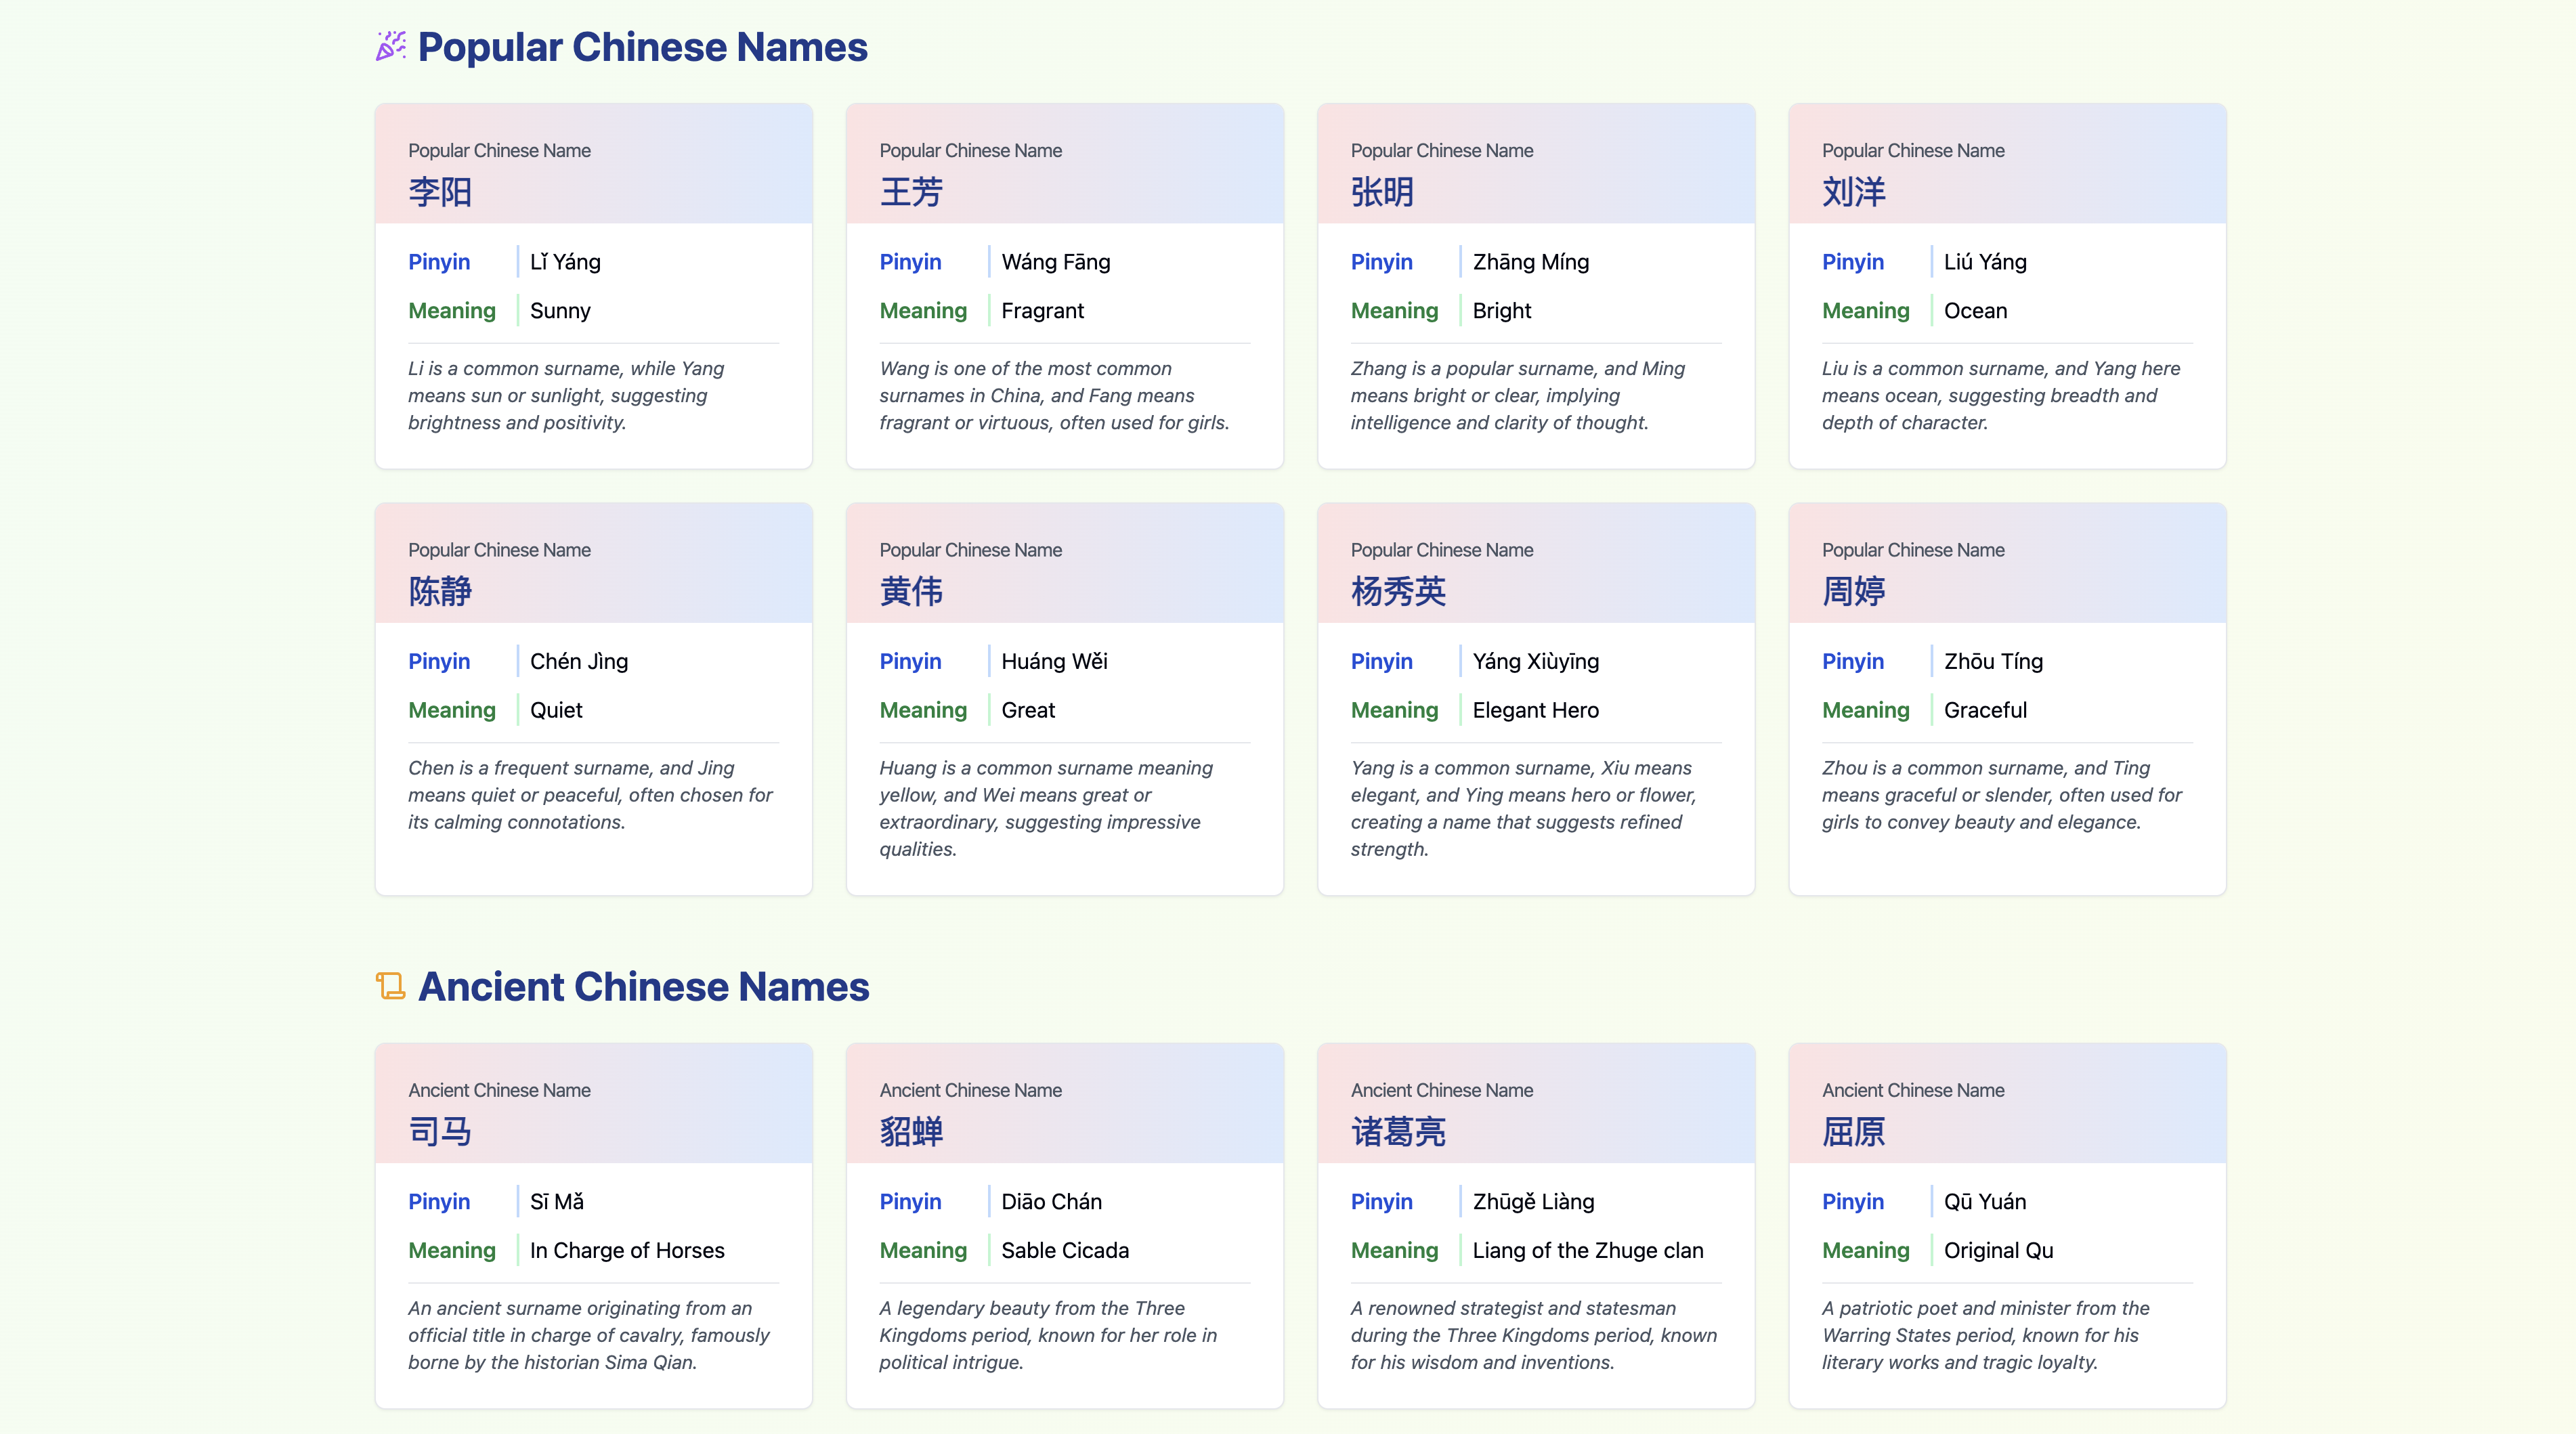Click the meaning In Charge of Horses

(x=627, y=1250)
